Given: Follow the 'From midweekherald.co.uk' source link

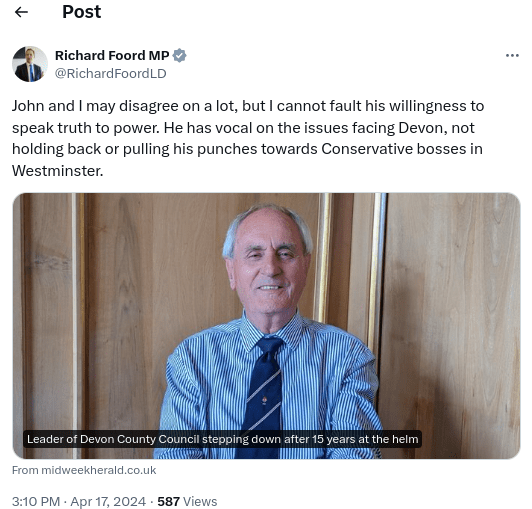Looking at the screenshot, I should click(x=84, y=470).
